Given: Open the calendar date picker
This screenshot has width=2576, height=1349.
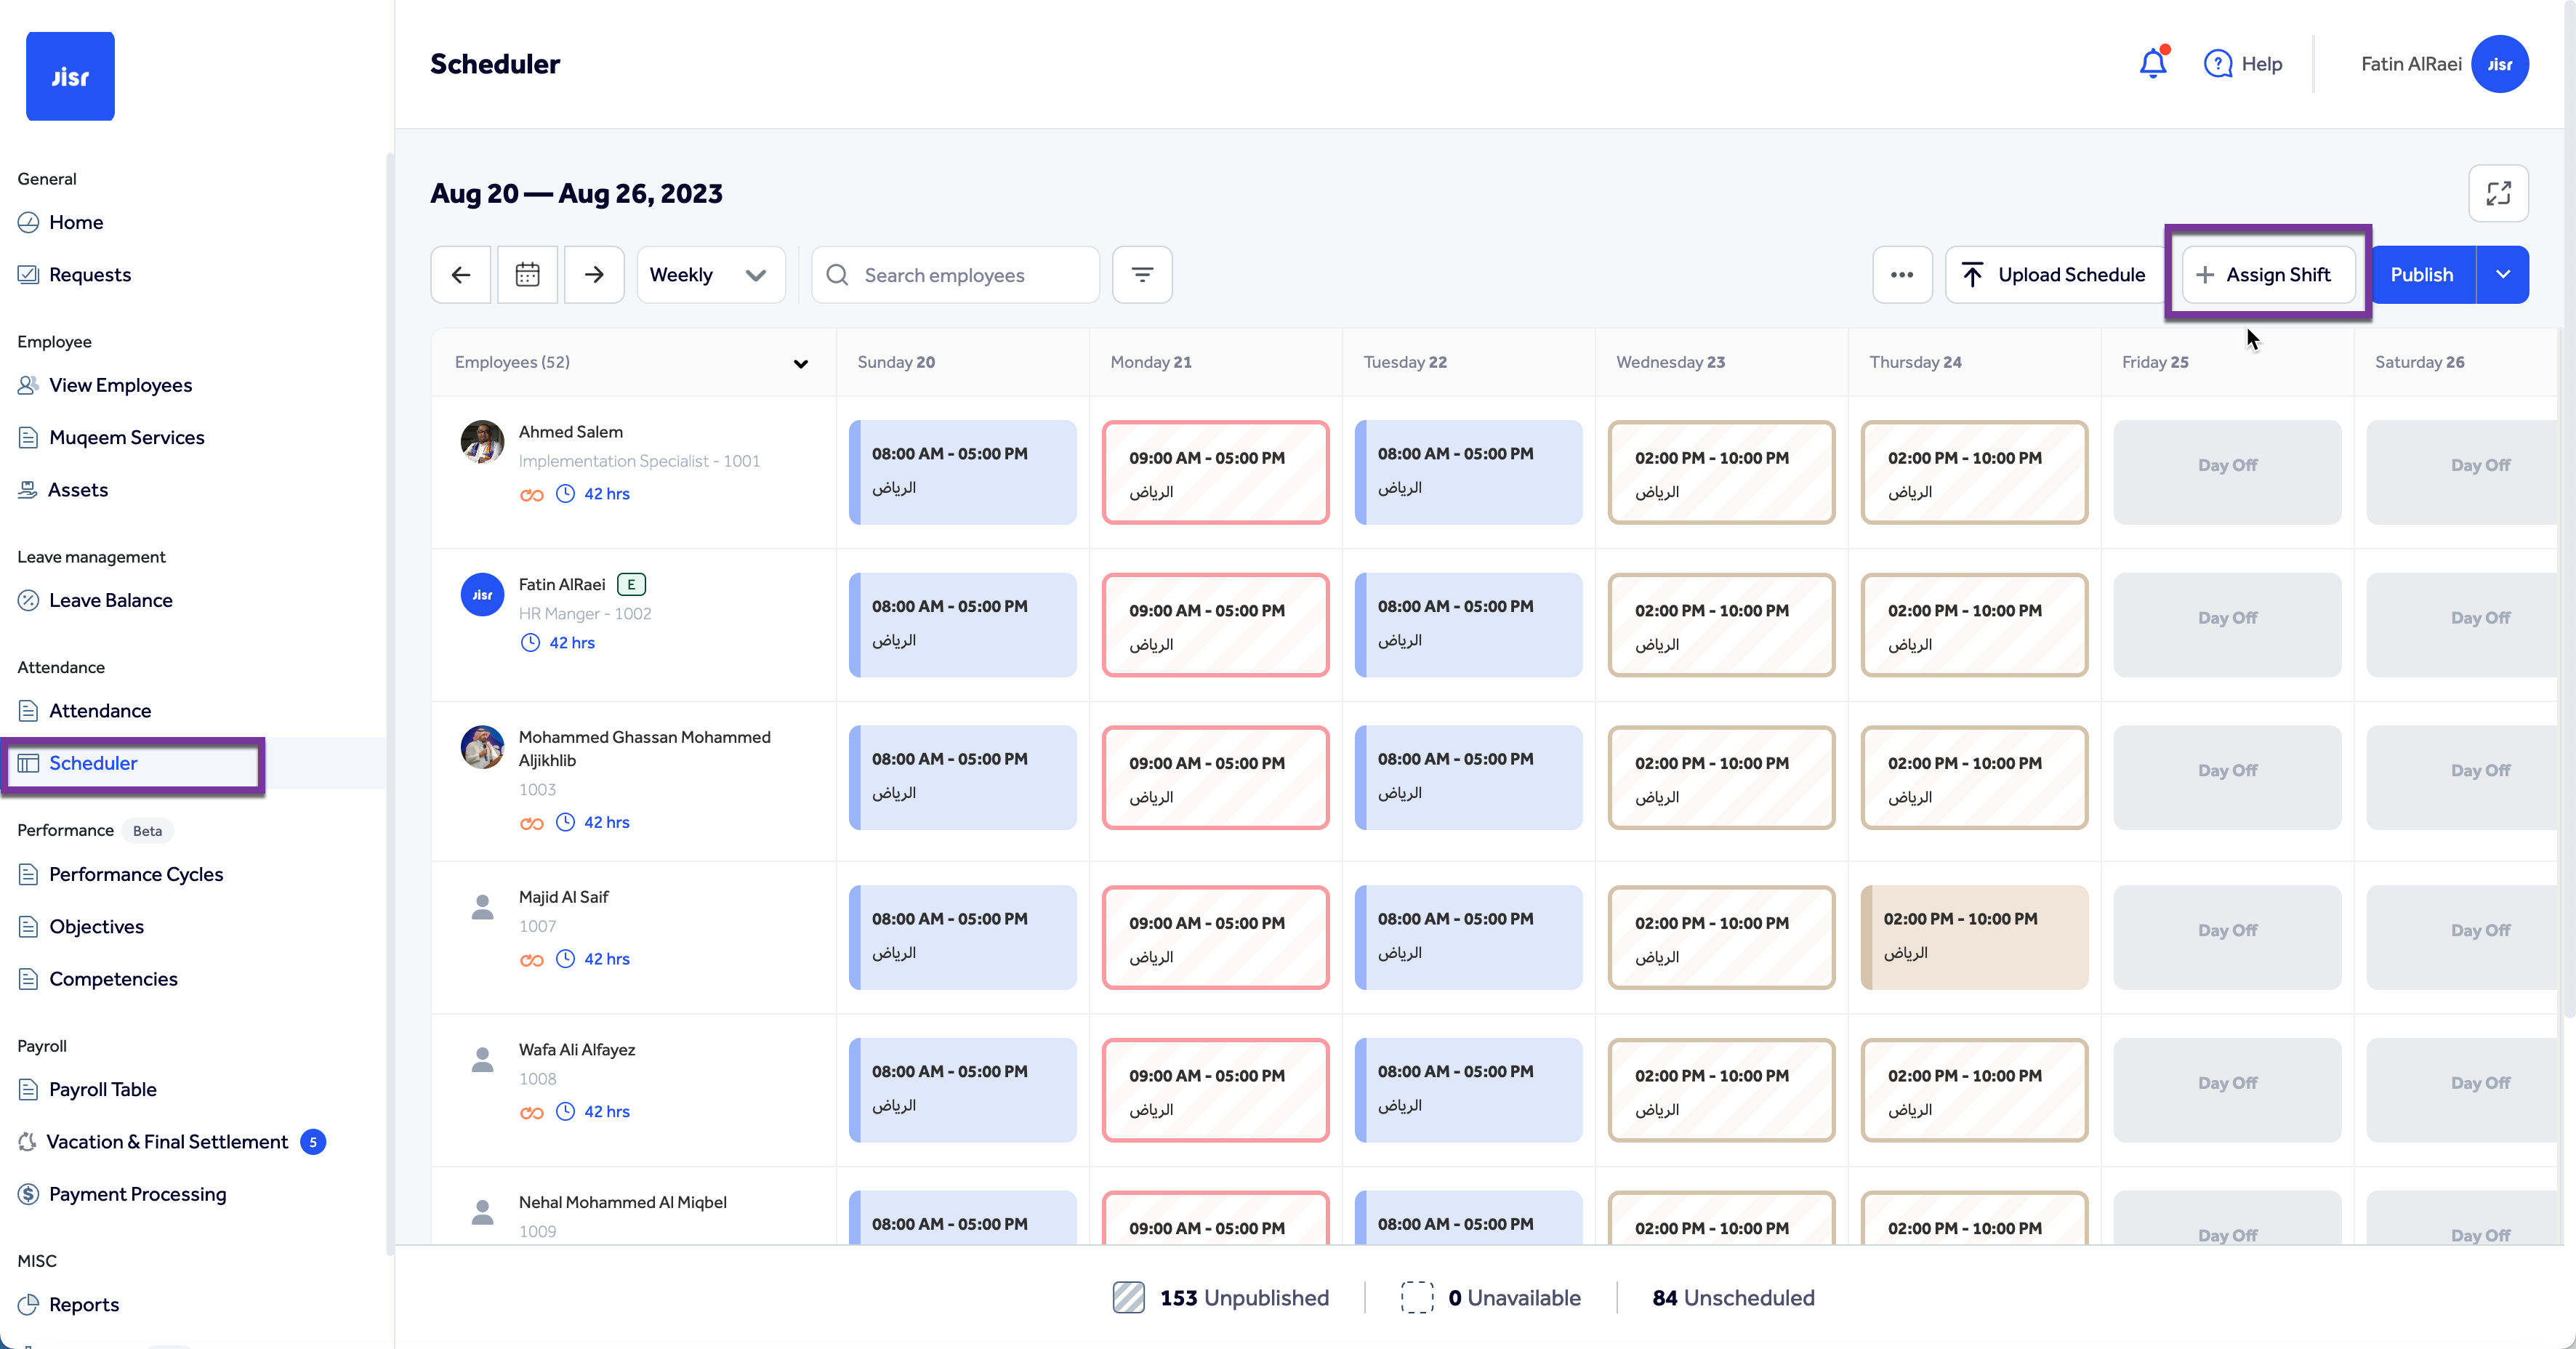Looking at the screenshot, I should click(527, 274).
